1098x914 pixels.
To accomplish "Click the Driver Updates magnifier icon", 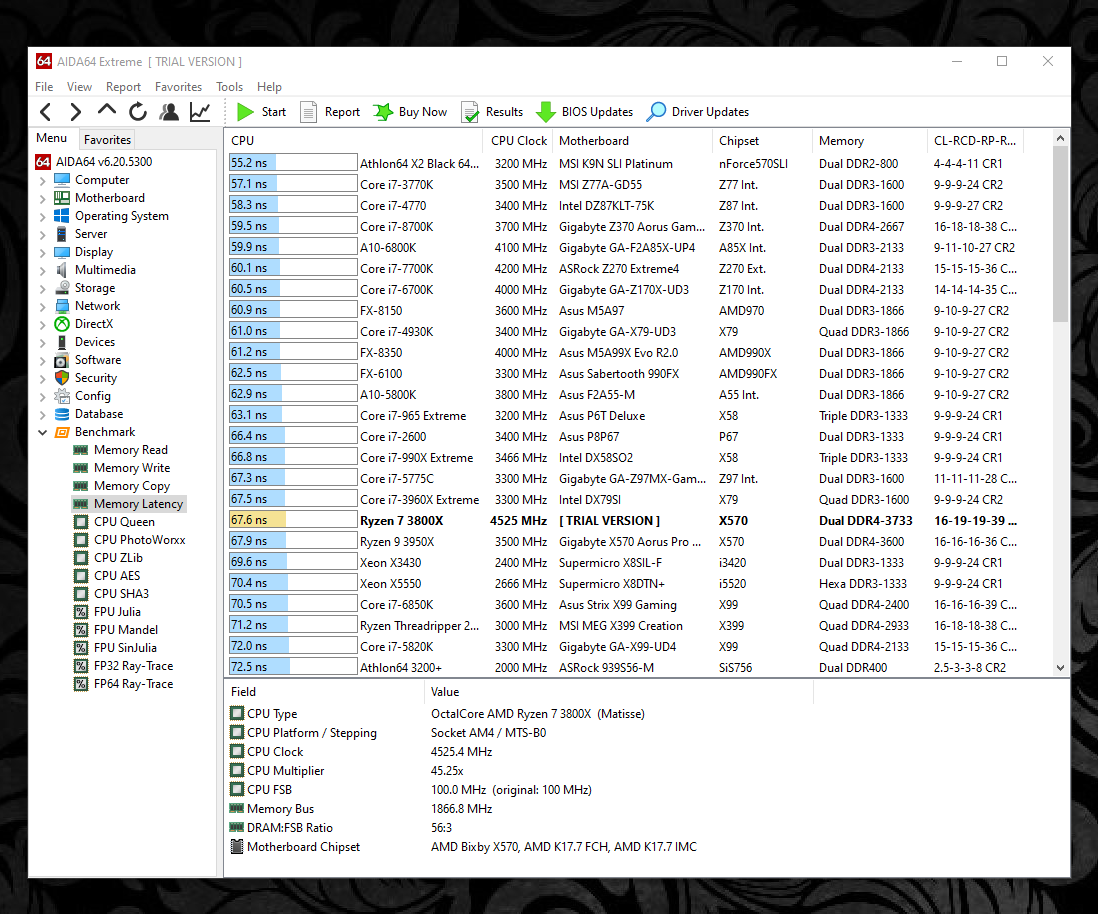I will 656,111.
